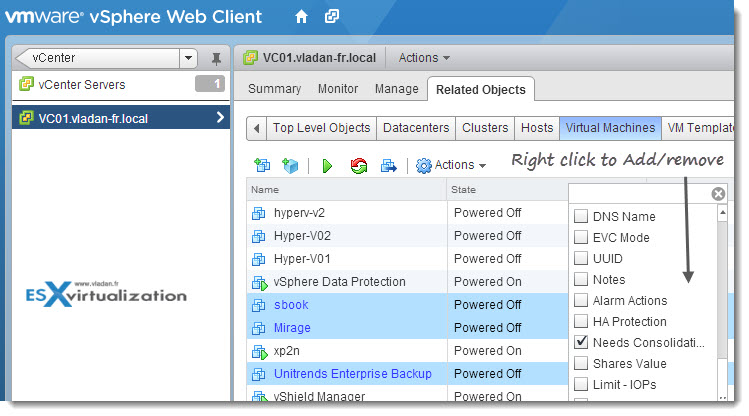Screen dimensions: 749x416
Task: Click VC01.vladan-fr.local icon in title bar
Action: (x=250, y=58)
